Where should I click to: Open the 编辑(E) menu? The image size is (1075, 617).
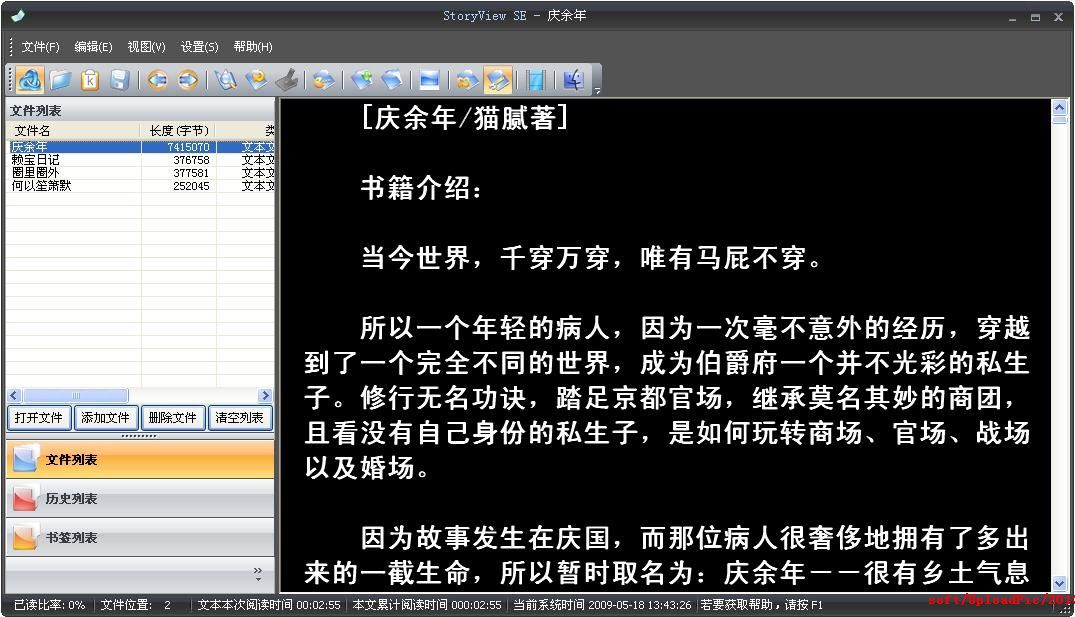point(93,47)
